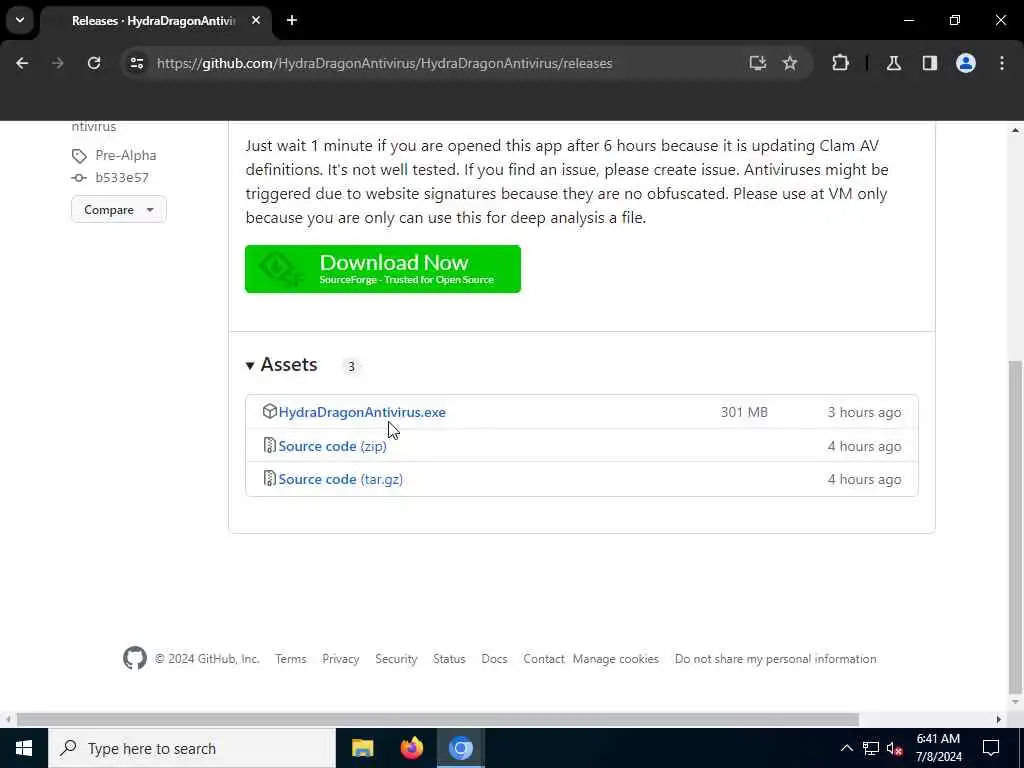Click zip file icon beside Source code (zip)
This screenshot has height=768, width=1024.
point(269,445)
